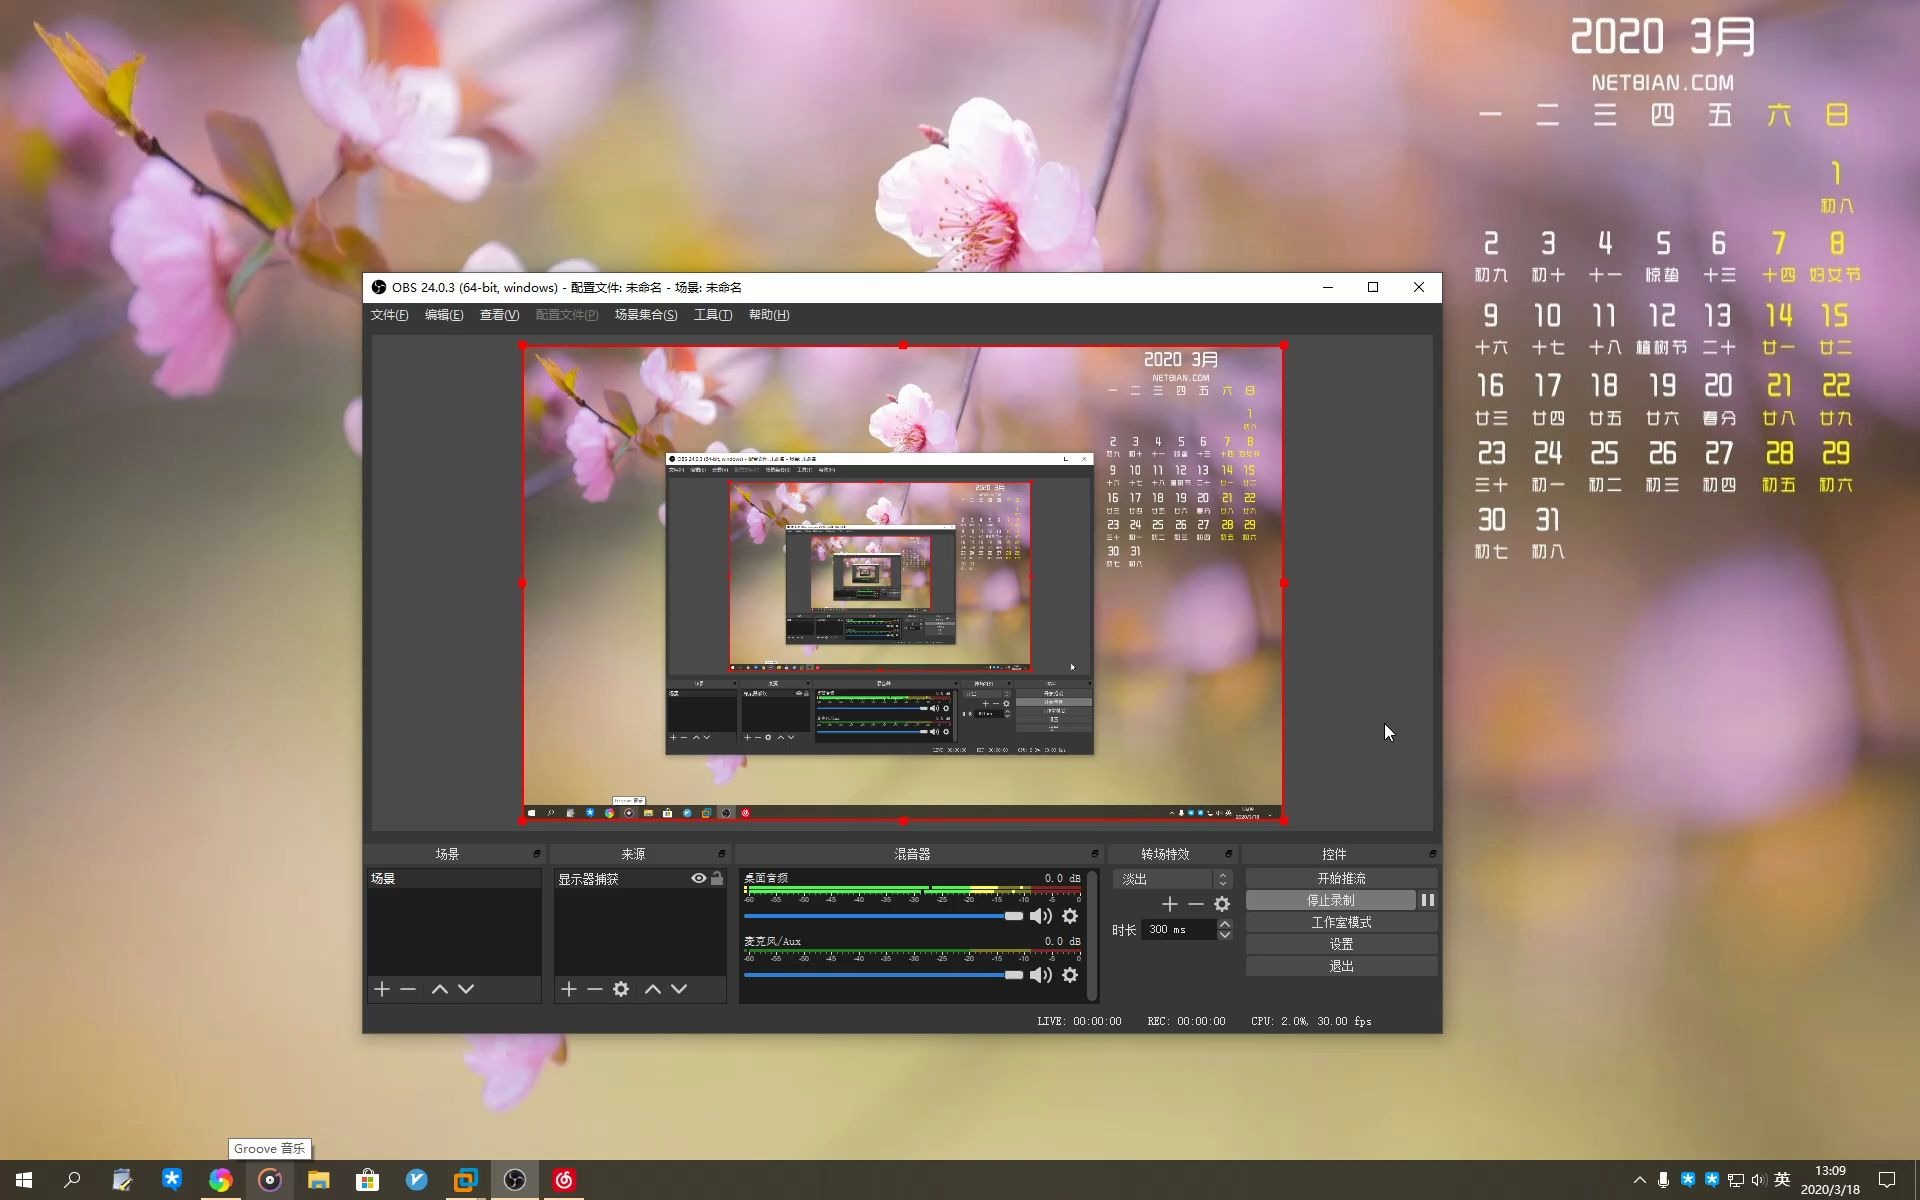Screen dimensions: 1920x1200
Task: Pause recording with pause button
Action: [1428, 900]
